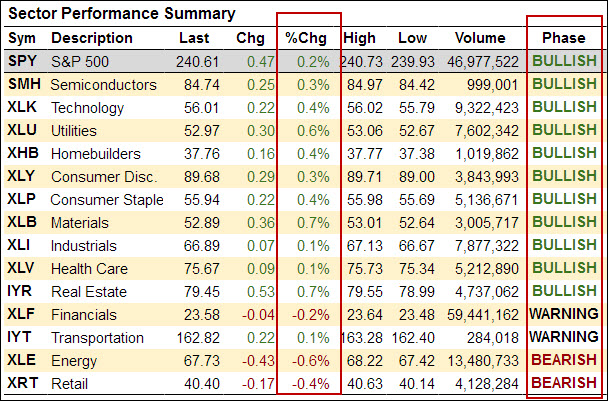Click the High column header
The width and height of the screenshot is (608, 401).
(x=359, y=38)
